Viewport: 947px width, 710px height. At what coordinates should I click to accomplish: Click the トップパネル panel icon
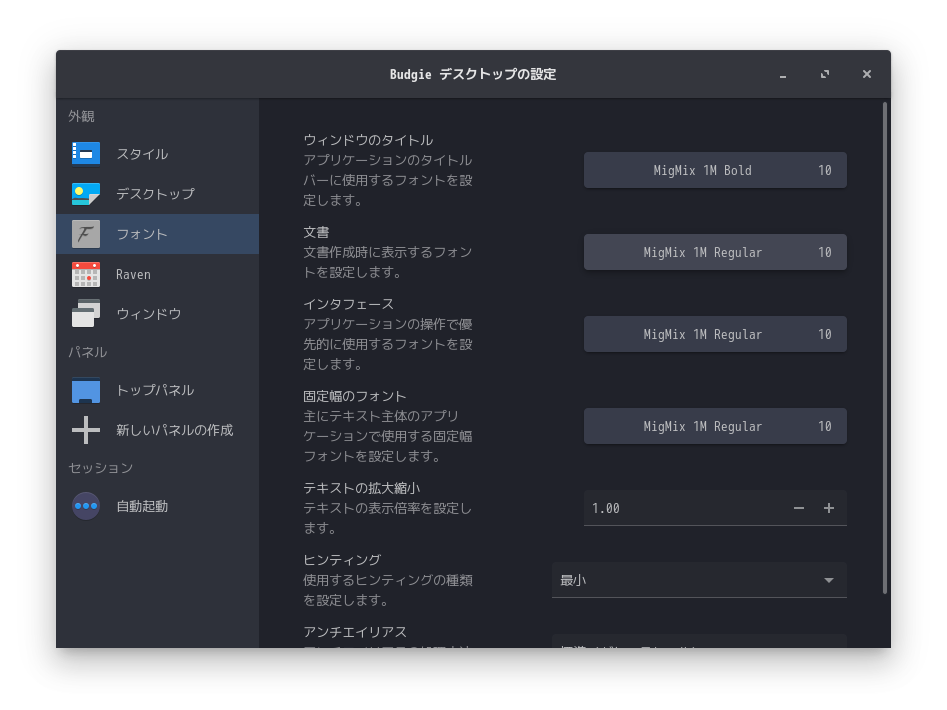click(x=86, y=390)
